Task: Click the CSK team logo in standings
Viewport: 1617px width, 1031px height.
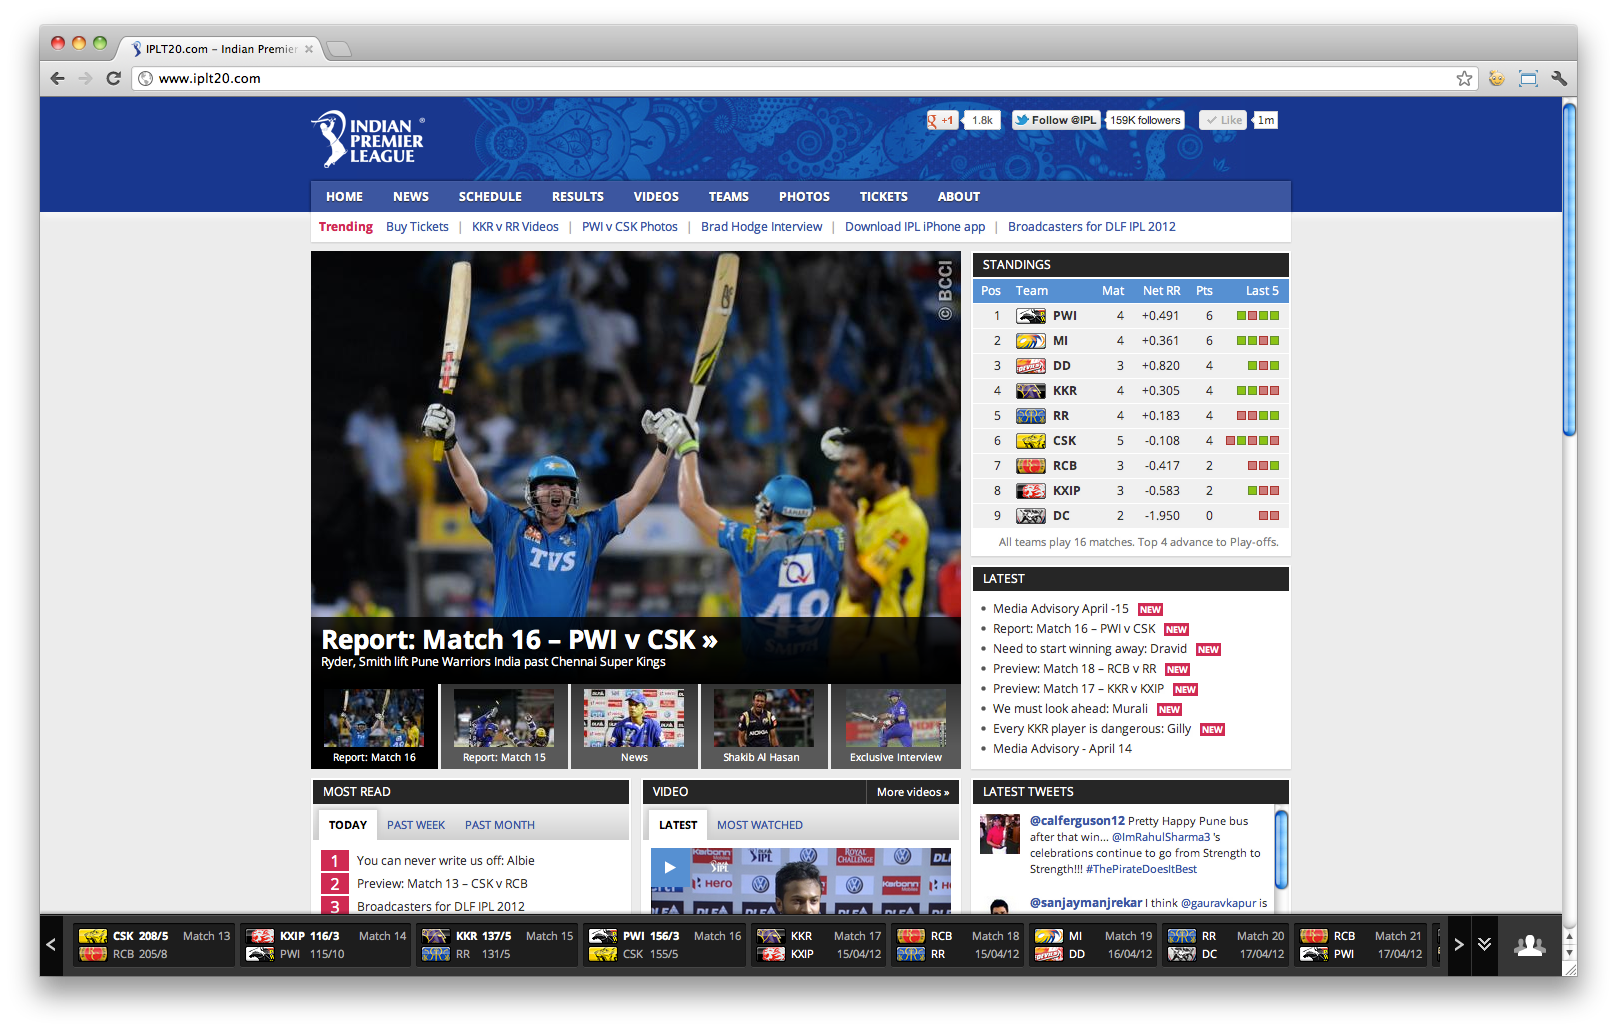Action: tap(1031, 441)
